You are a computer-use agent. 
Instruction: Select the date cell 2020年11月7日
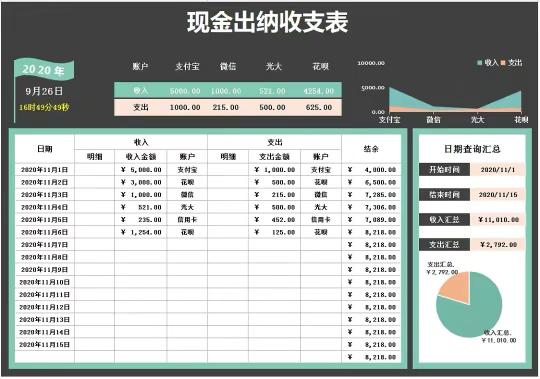tap(45, 245)
